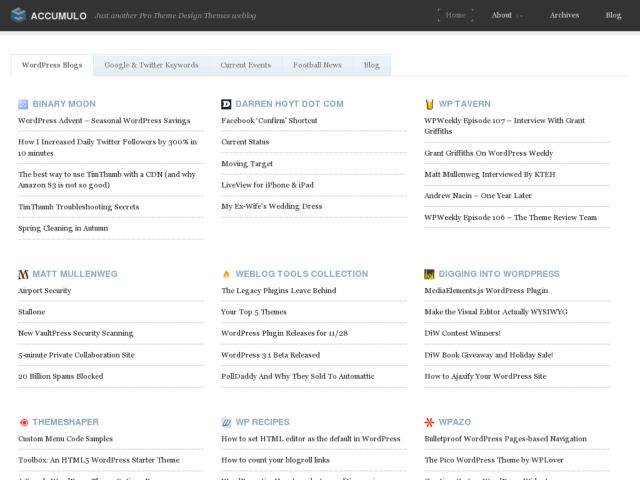Open 'Airport Security' post
Image resolution: width=640 pixels, height=480 pixels.
(x=44, y=291)
